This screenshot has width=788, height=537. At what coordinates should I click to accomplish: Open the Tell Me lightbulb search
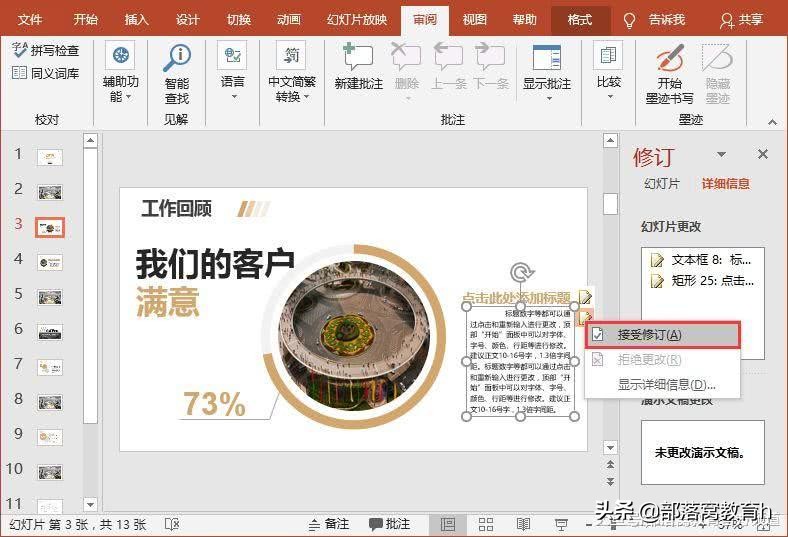(629, 21)
